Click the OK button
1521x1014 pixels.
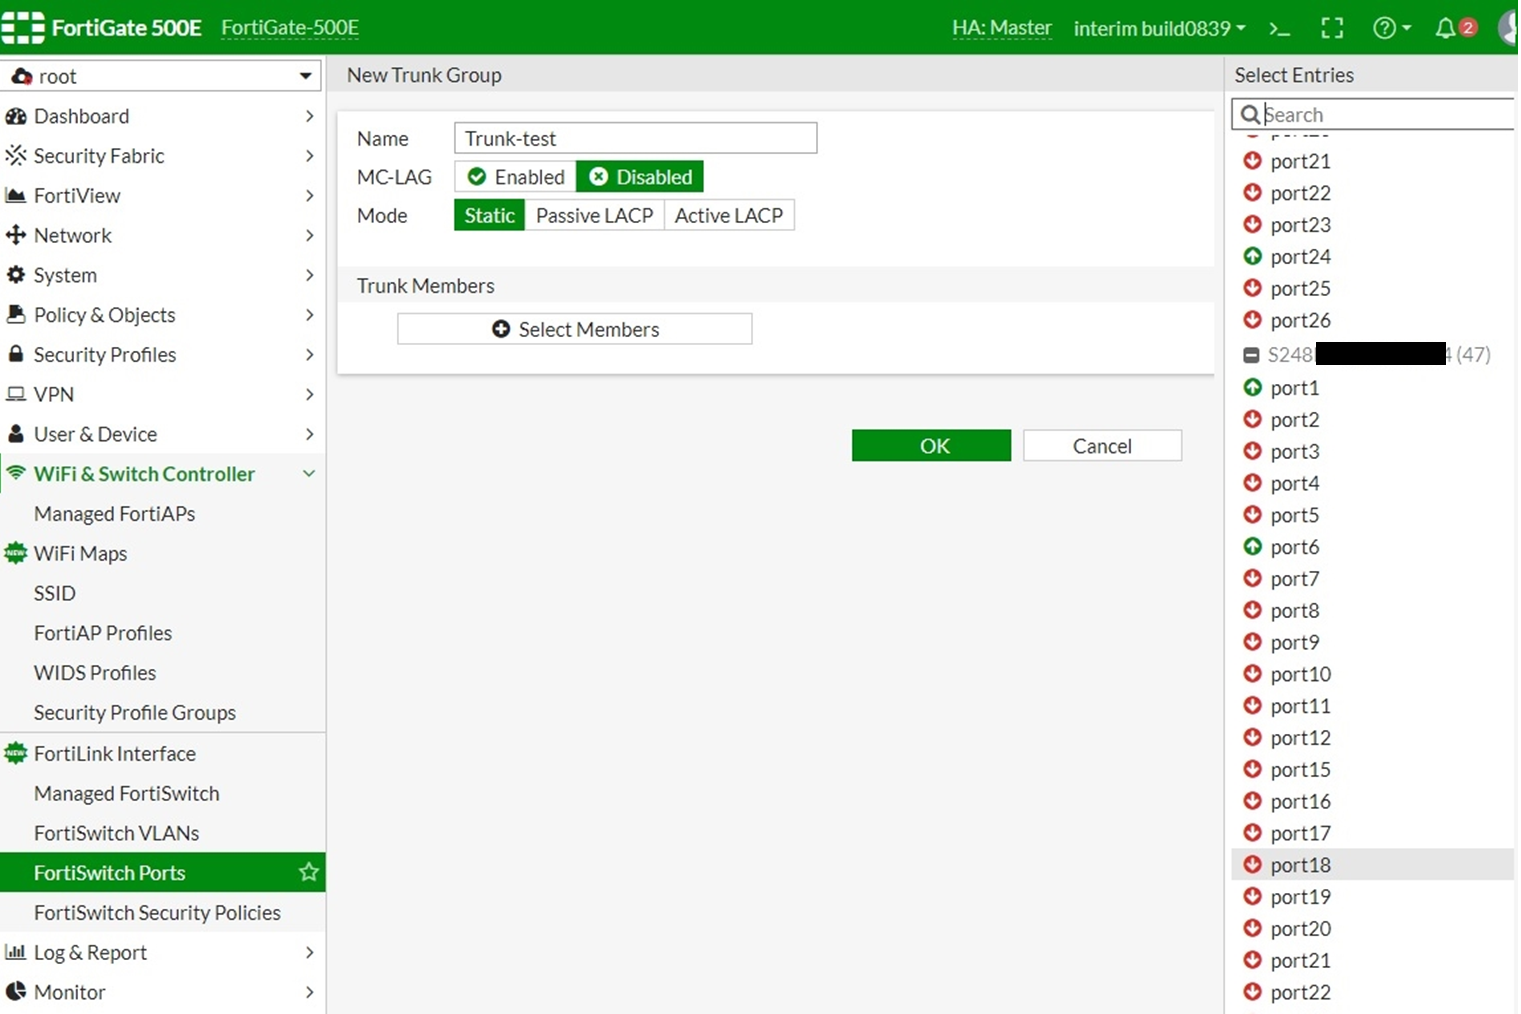click(x=931, y=446)
